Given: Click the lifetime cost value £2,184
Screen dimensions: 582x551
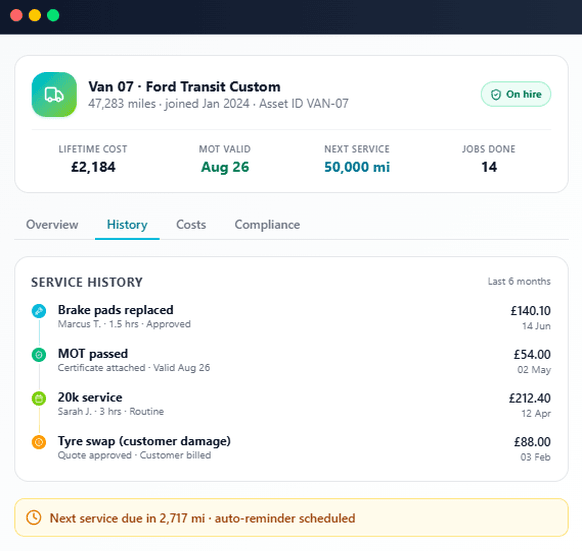Looking at the screenshot, I should [x=93, y=167].
